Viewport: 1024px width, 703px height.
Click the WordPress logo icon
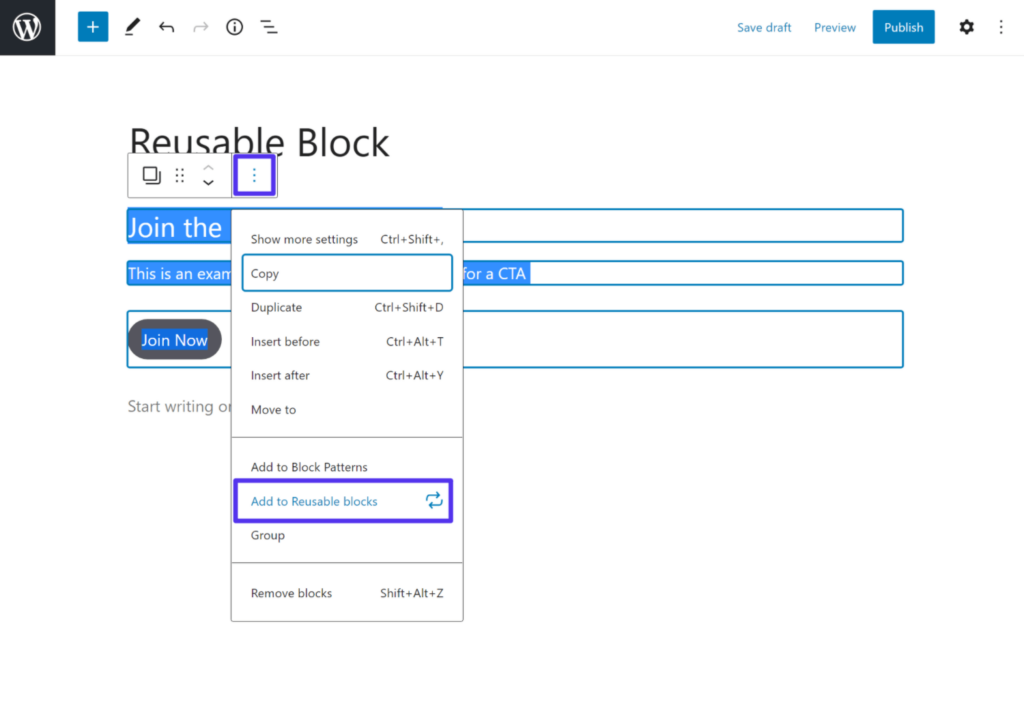click(27, 27)
